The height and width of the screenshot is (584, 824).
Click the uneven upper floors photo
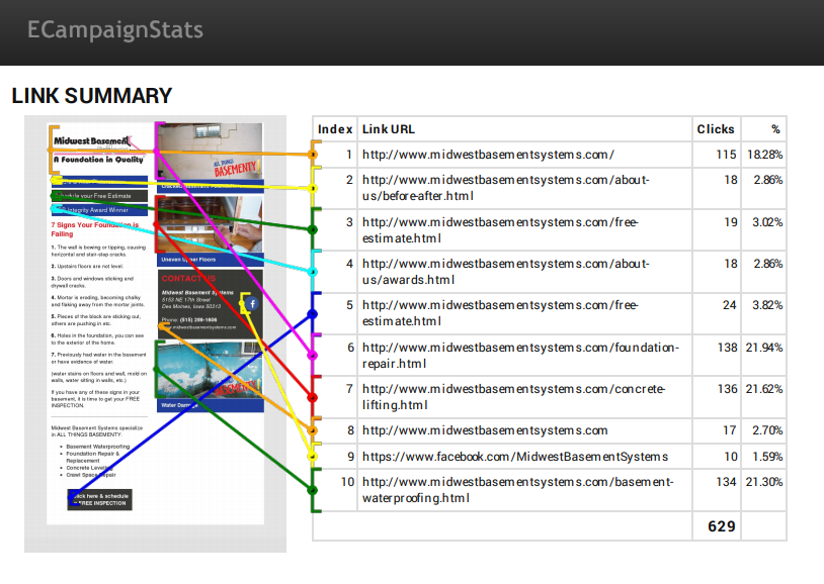click(210, 224)
